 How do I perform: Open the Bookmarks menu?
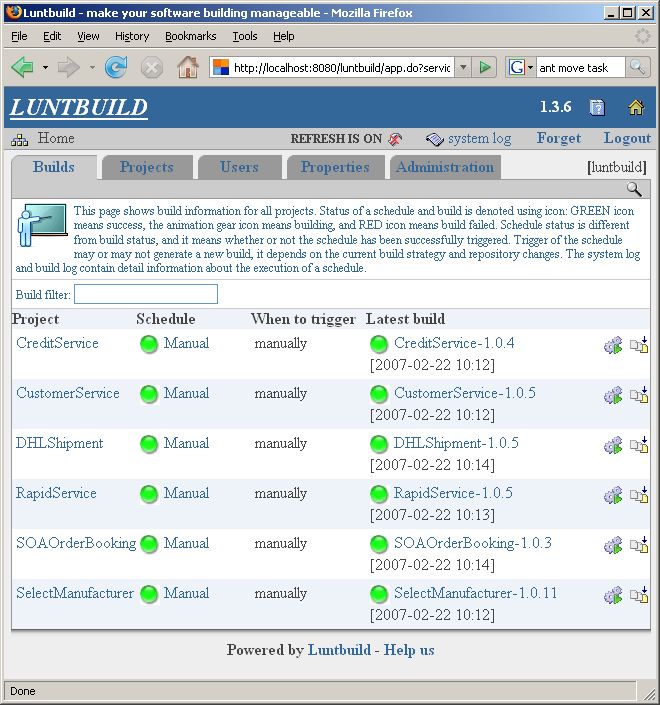click(x=190, y=36)
